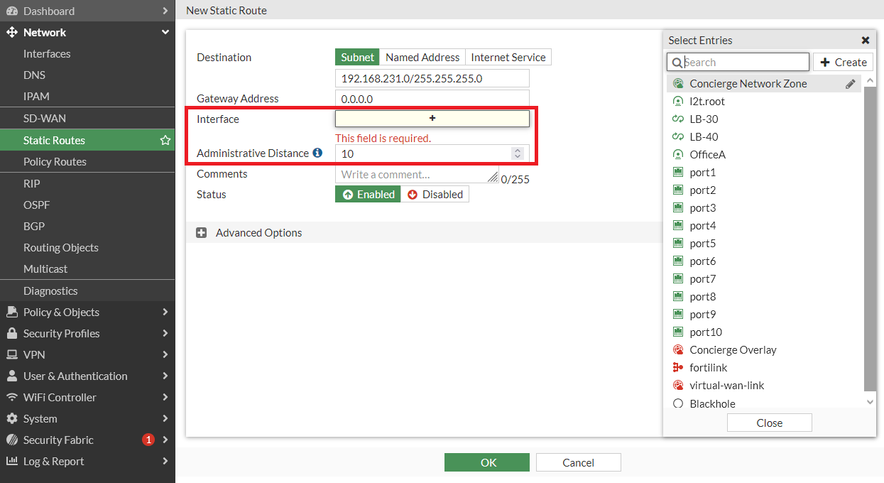Click the WiFi Controller signal icon
Viewport: 884px width, 483px height.
point(12,397)
